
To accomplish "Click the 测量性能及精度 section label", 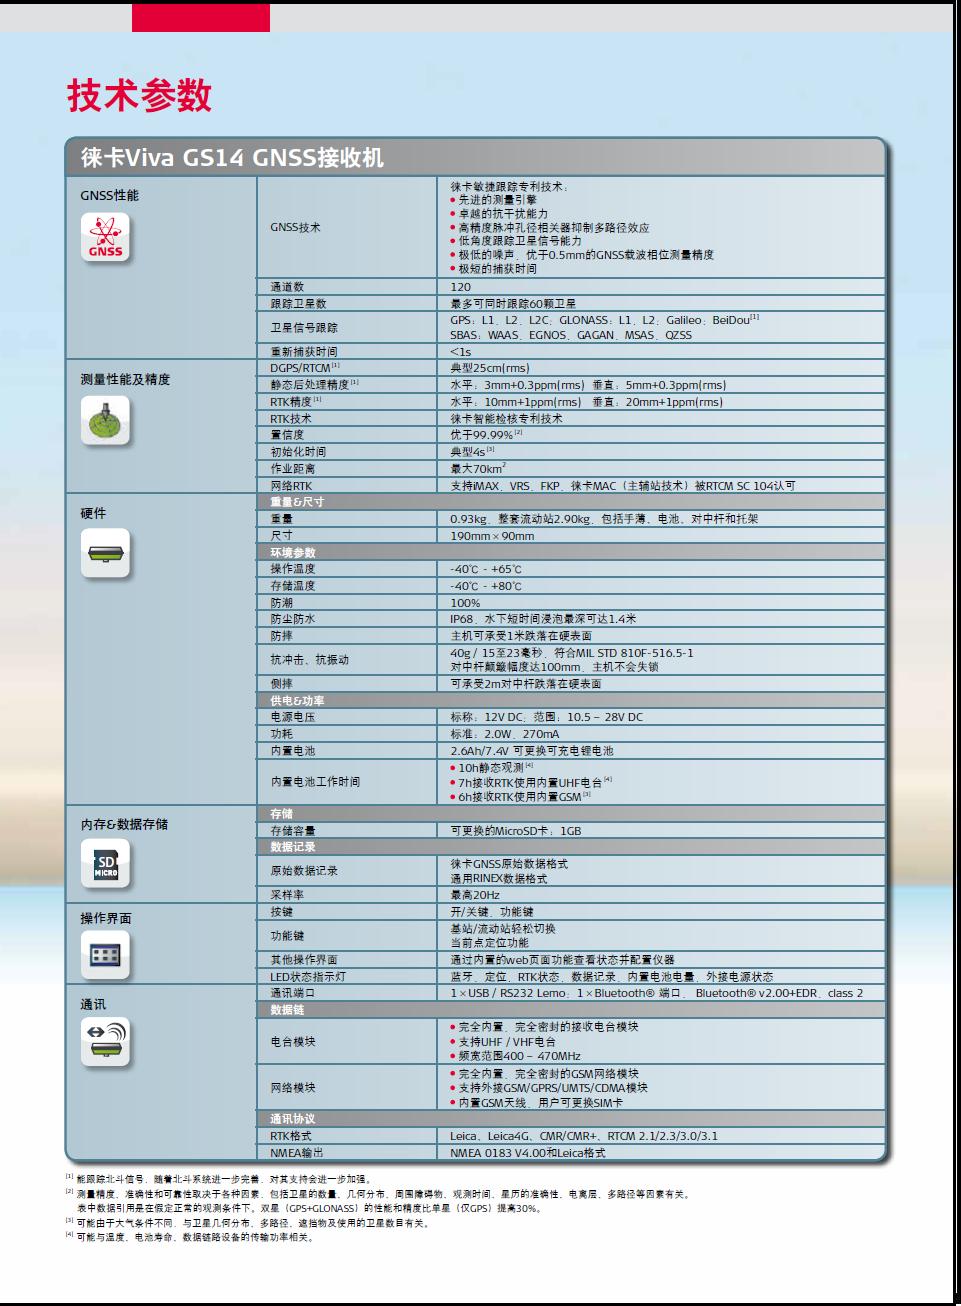I will 125,379.
